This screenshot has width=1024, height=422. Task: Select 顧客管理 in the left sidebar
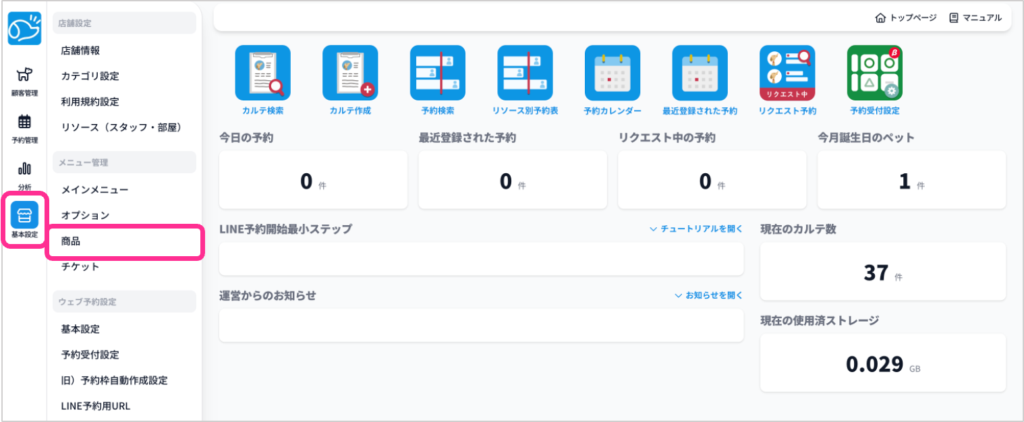click(x=24, y=80)
